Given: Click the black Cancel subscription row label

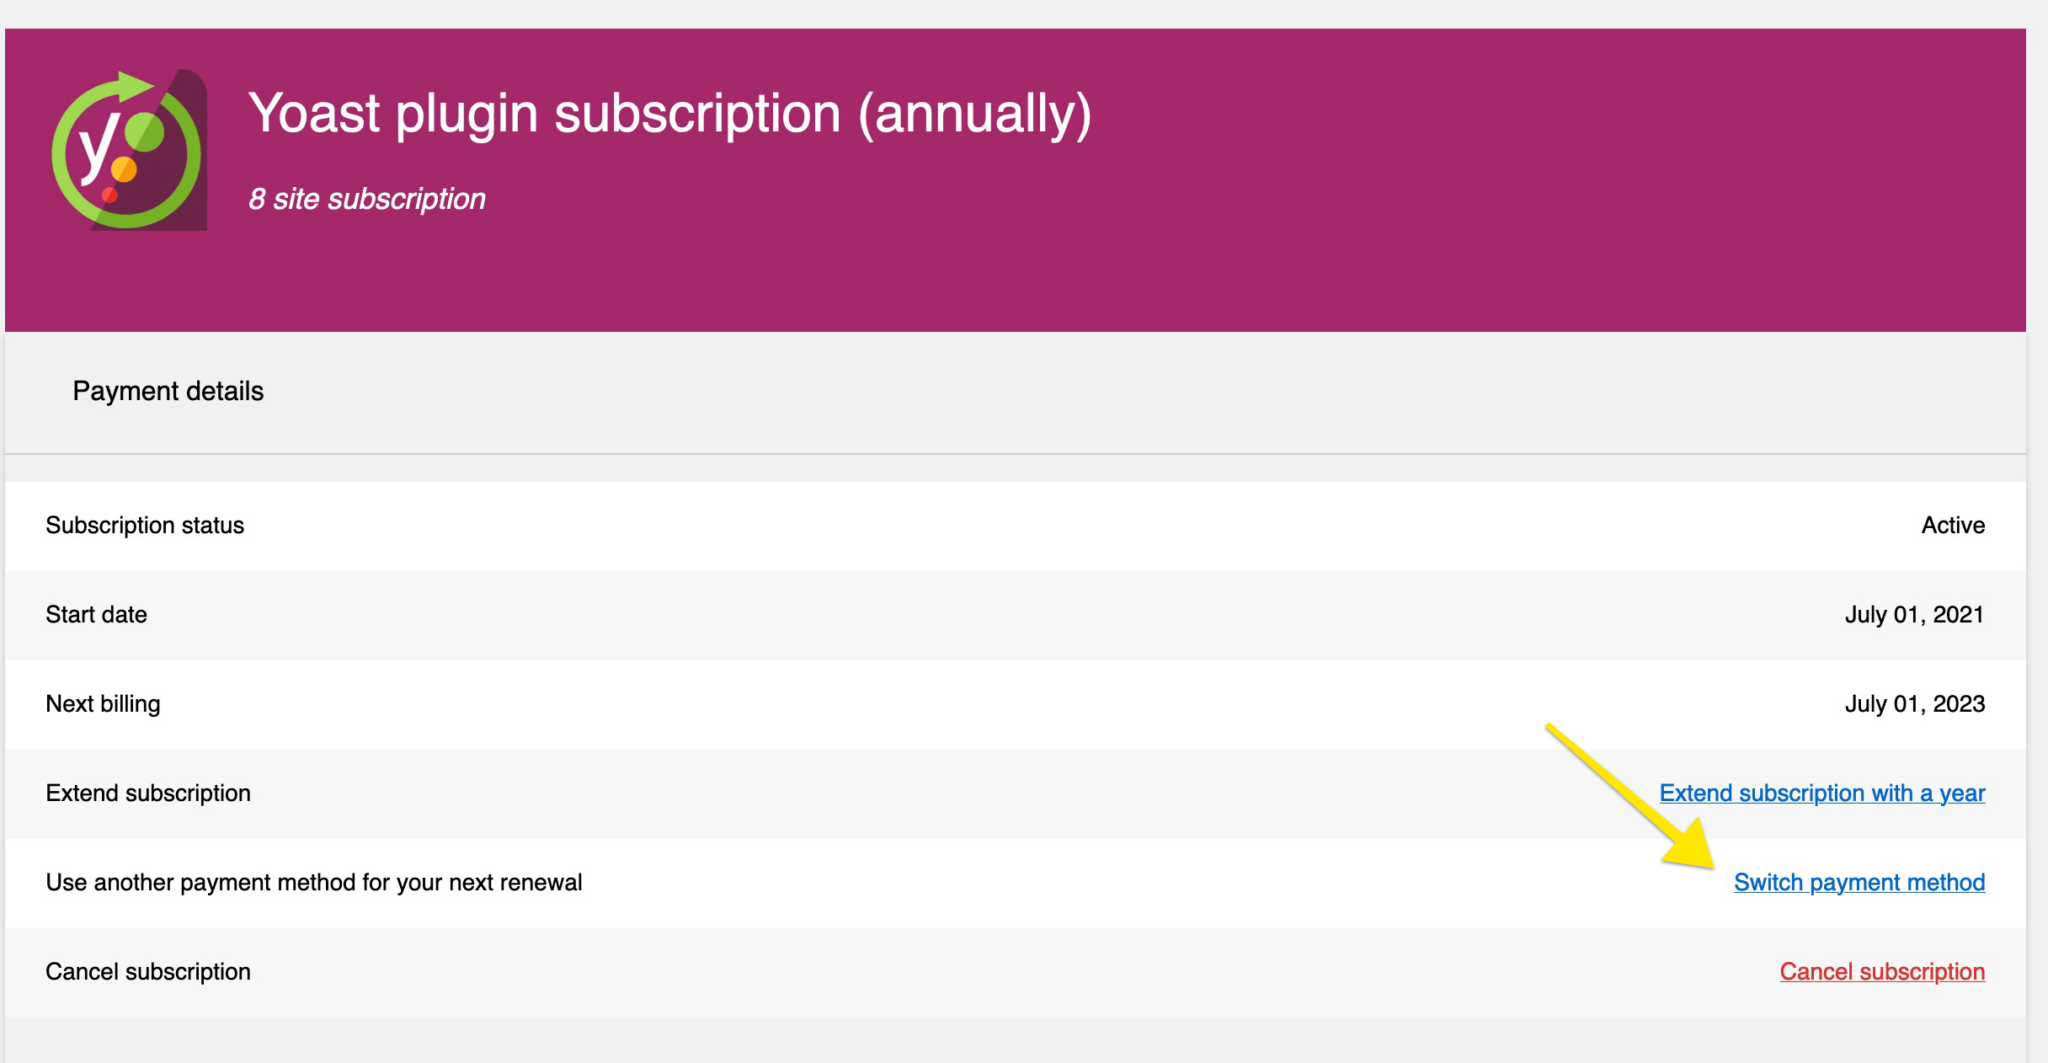Looking at the screenshot, I should tap(148, 971).
